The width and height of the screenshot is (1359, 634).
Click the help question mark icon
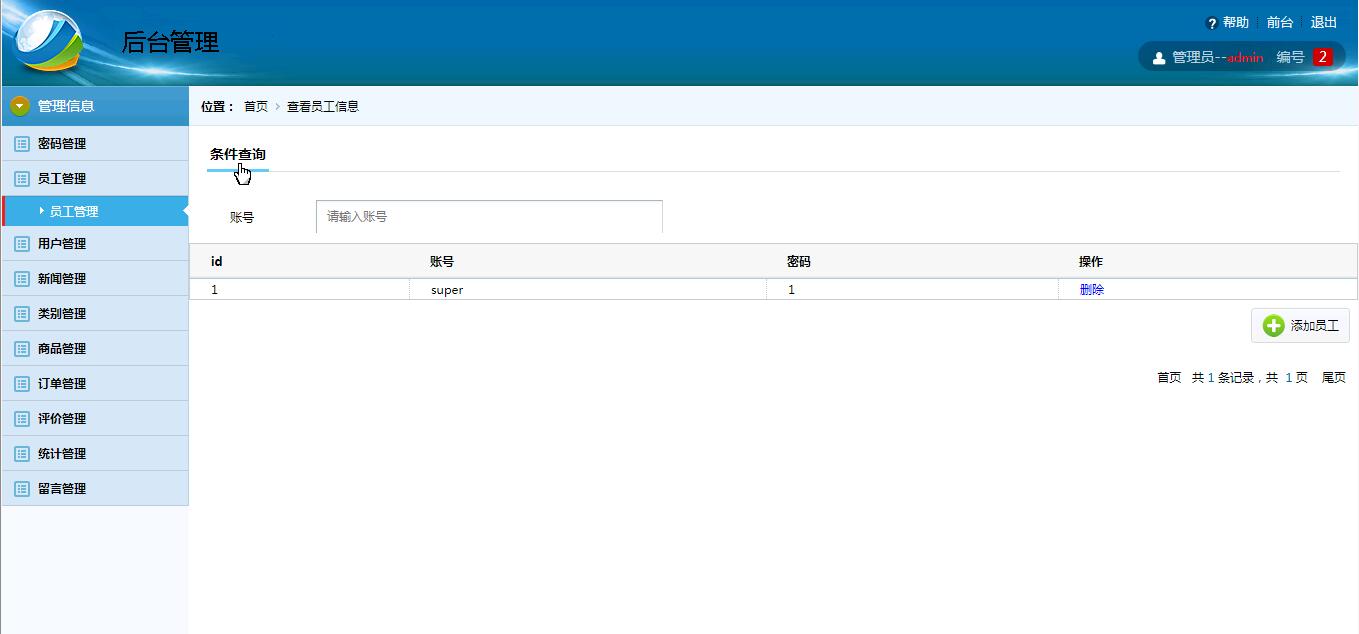click(x=1212, y=23)
